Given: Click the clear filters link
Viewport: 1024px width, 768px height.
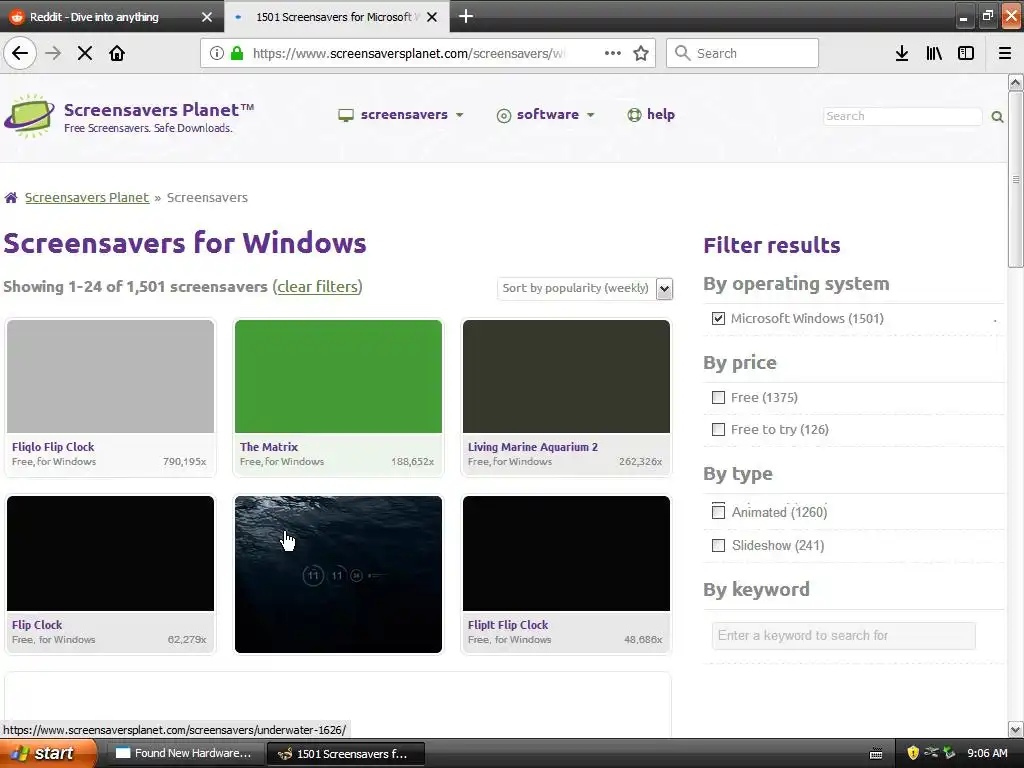Looking at the screenshot, I should coord(317,287).
